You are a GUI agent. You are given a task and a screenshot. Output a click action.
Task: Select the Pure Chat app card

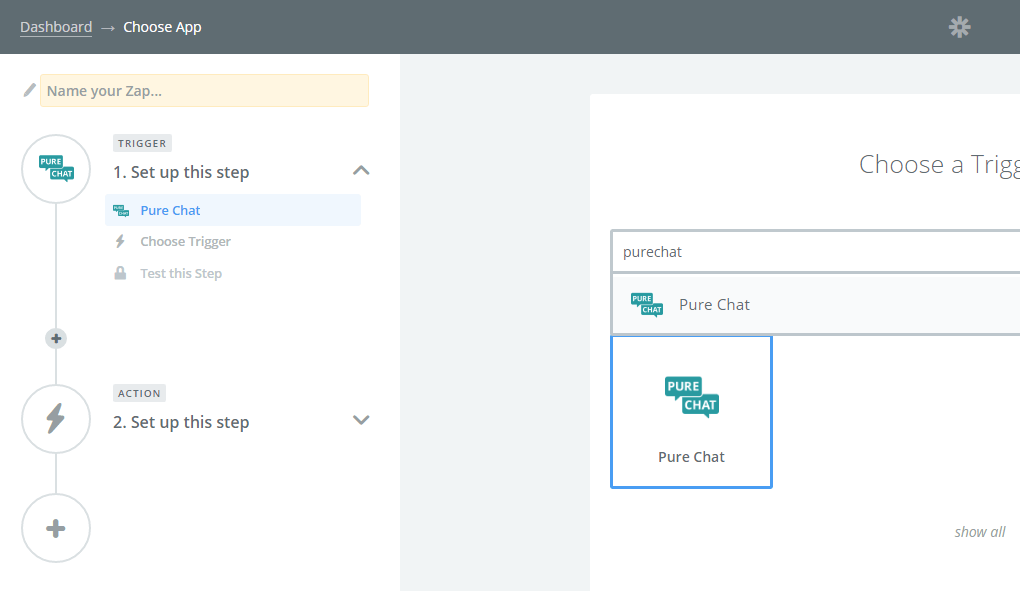(691, 412)
